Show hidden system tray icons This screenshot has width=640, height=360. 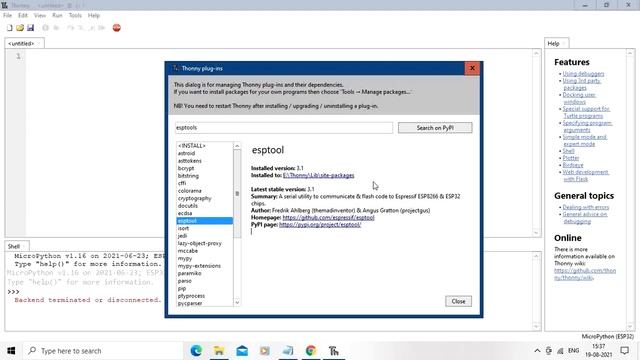click(537, 351)
